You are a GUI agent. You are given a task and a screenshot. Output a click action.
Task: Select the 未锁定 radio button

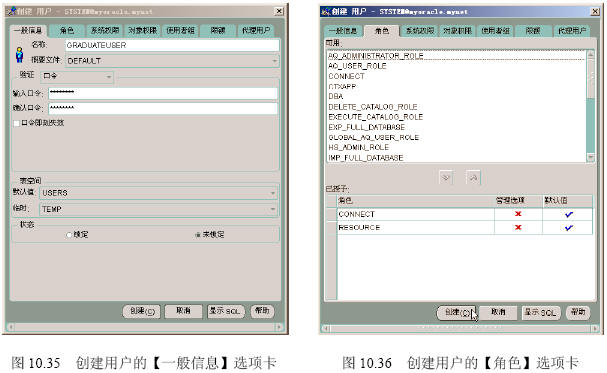198,235
